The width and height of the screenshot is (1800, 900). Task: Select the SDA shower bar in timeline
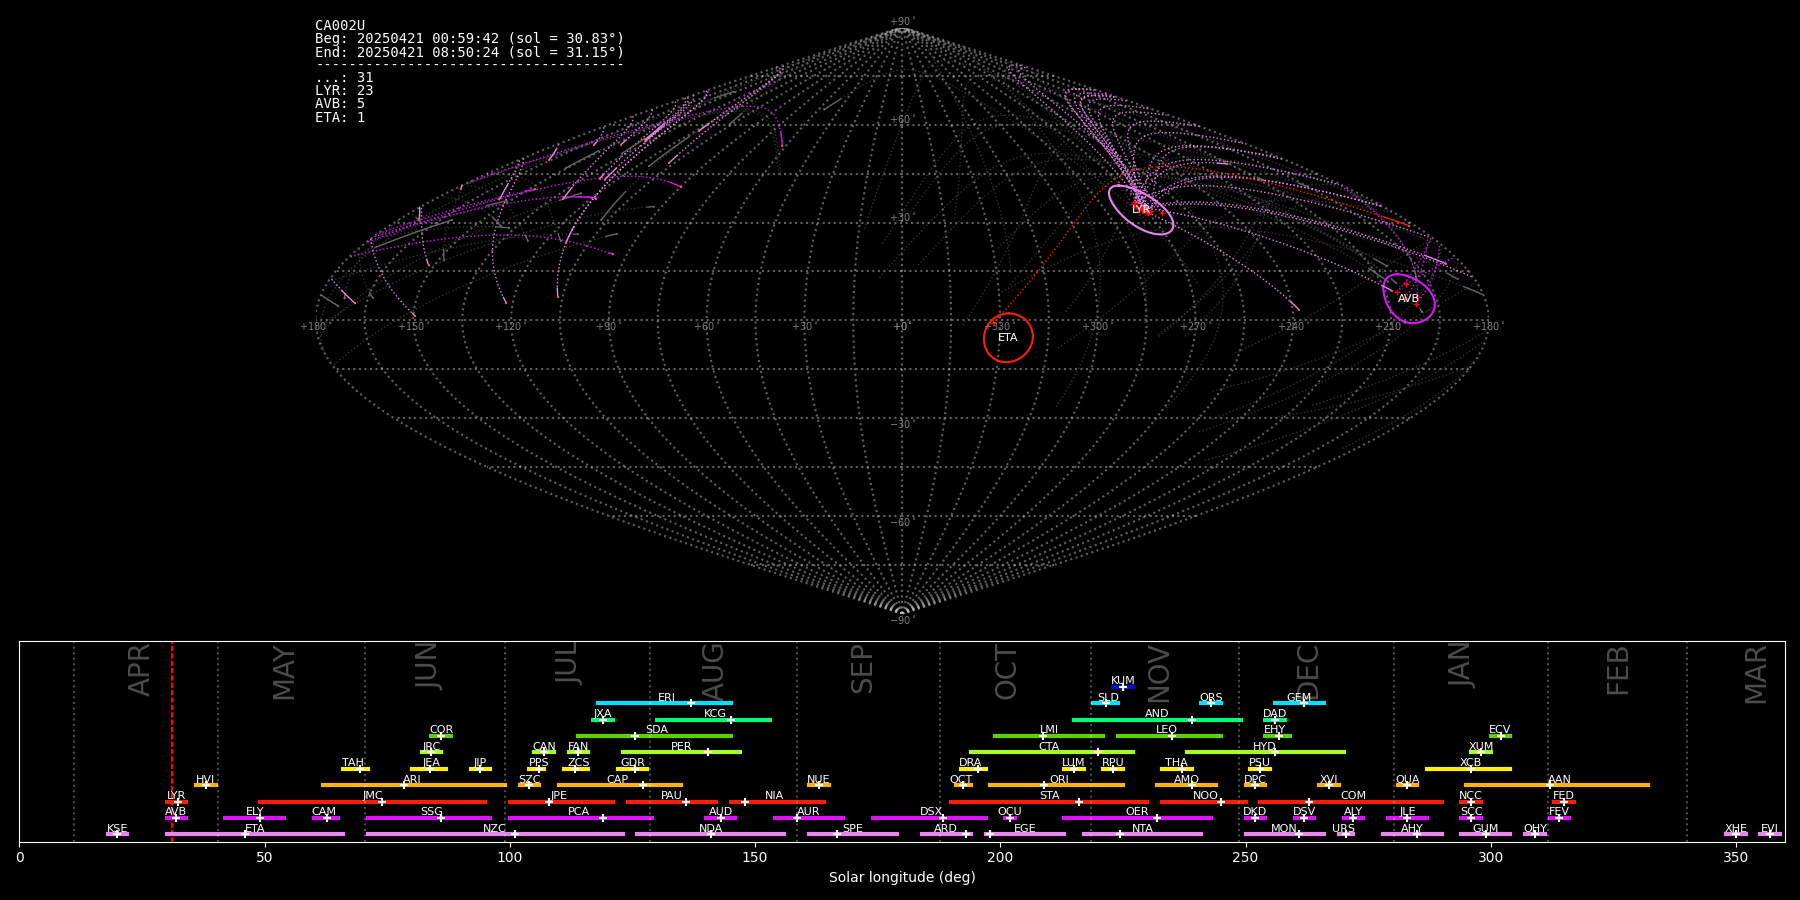654,736
